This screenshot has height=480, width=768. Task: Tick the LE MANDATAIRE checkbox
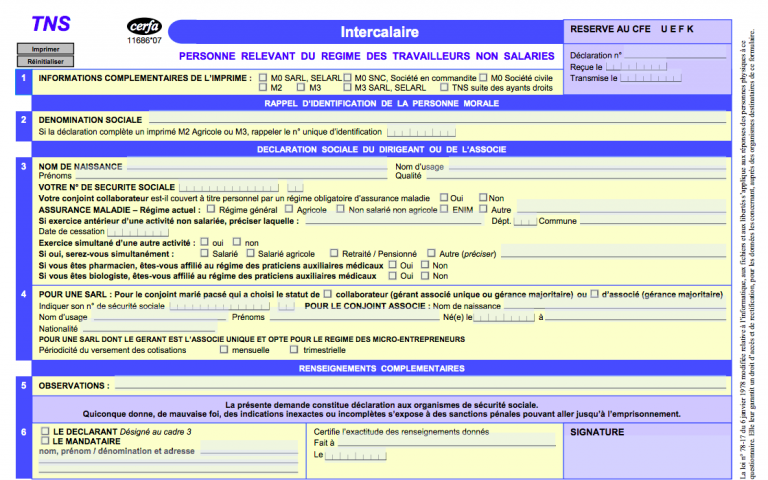tap(44, 441)
